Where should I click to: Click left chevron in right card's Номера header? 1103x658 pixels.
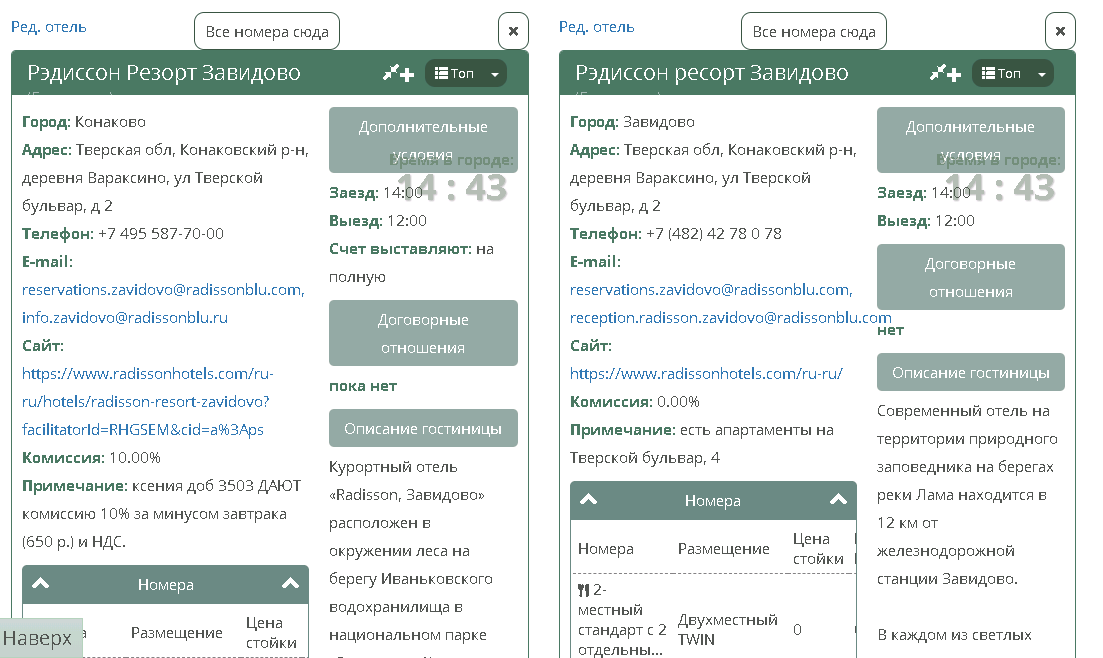click(x=589, y=500)
